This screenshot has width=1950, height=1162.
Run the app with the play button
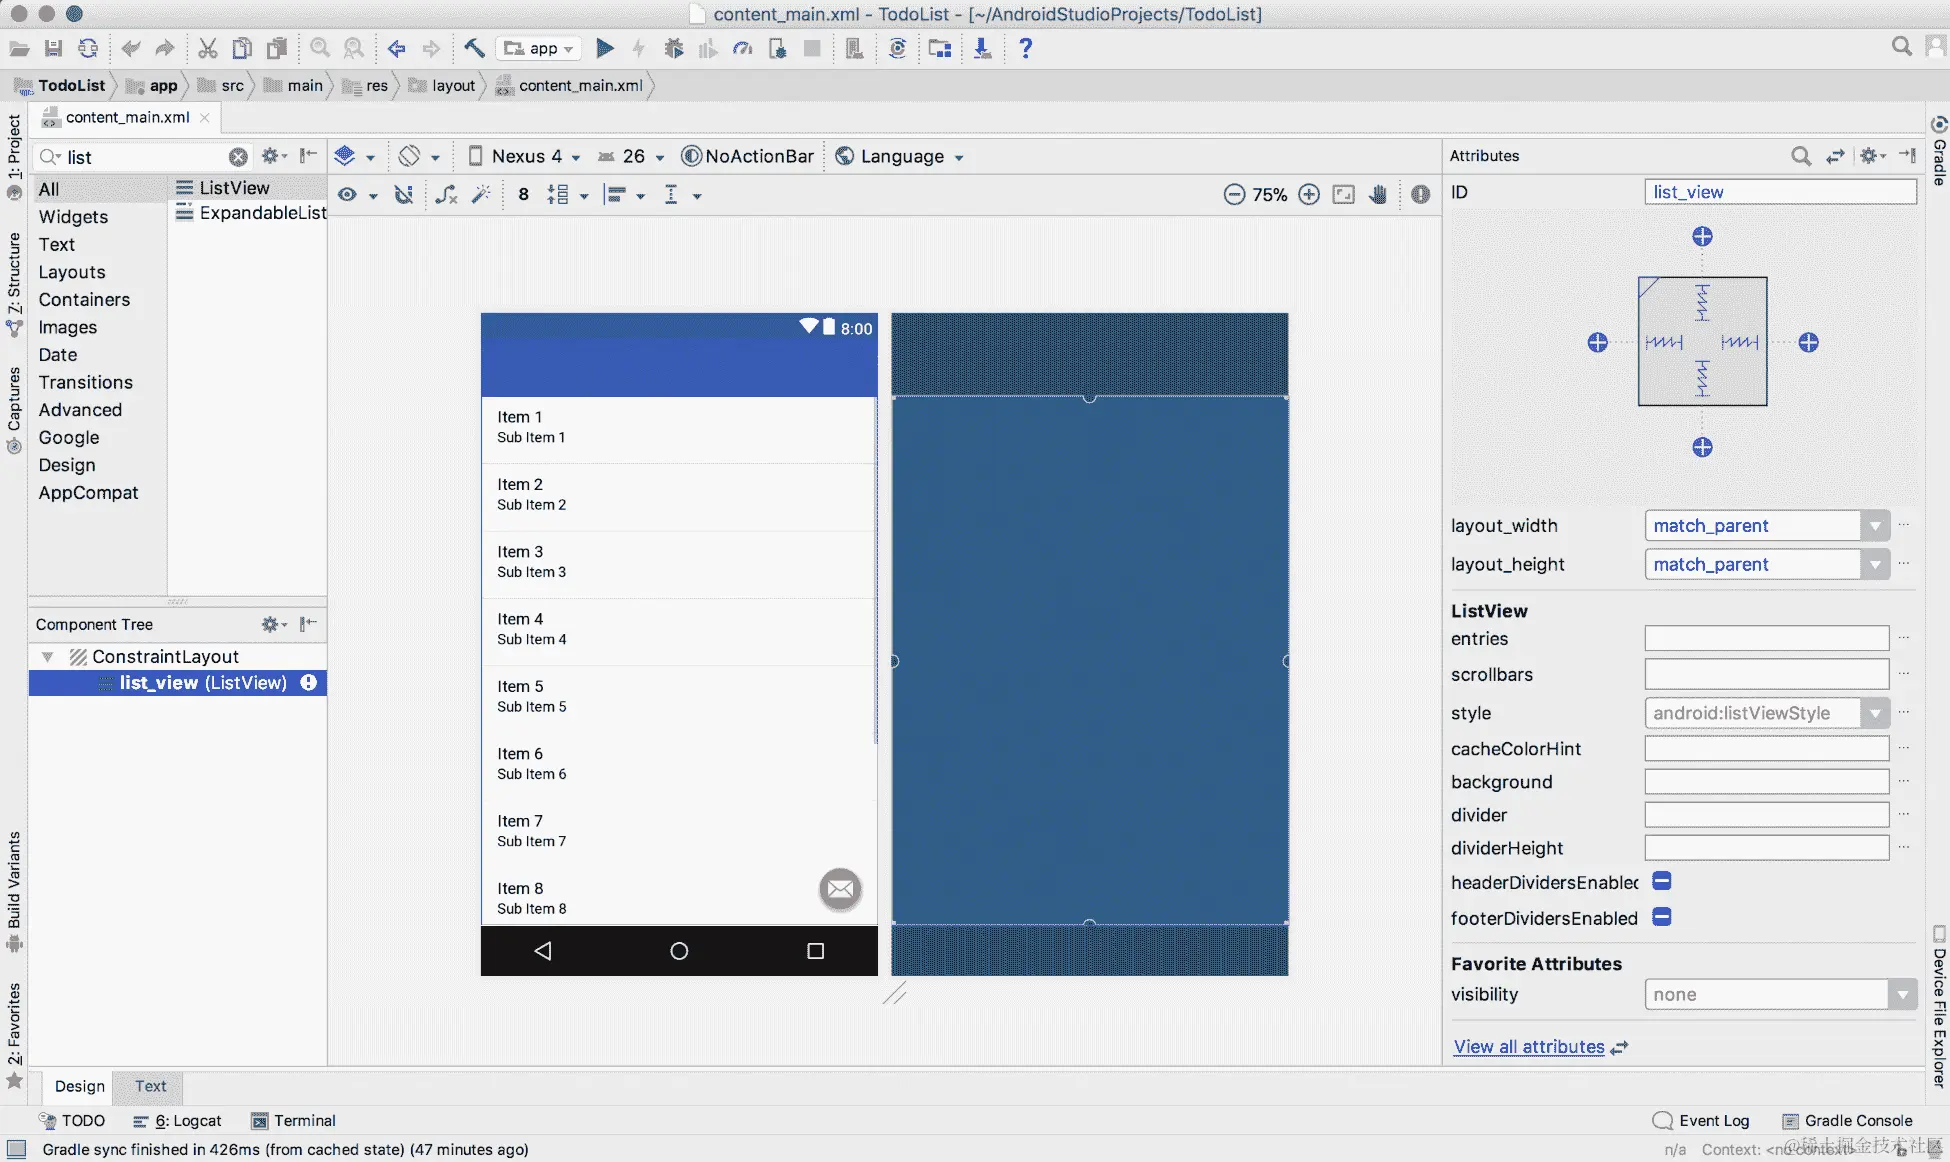605,48
